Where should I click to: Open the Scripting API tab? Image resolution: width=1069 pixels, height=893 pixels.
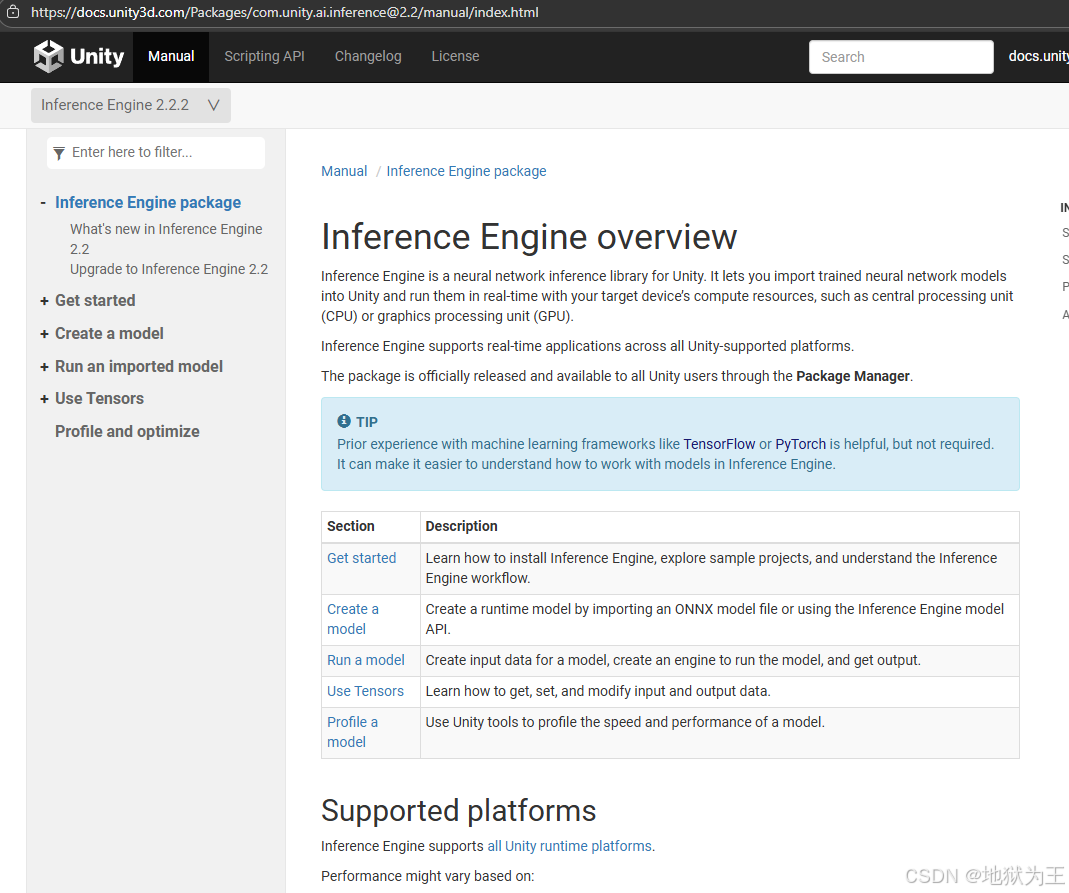tap(265, 57)
